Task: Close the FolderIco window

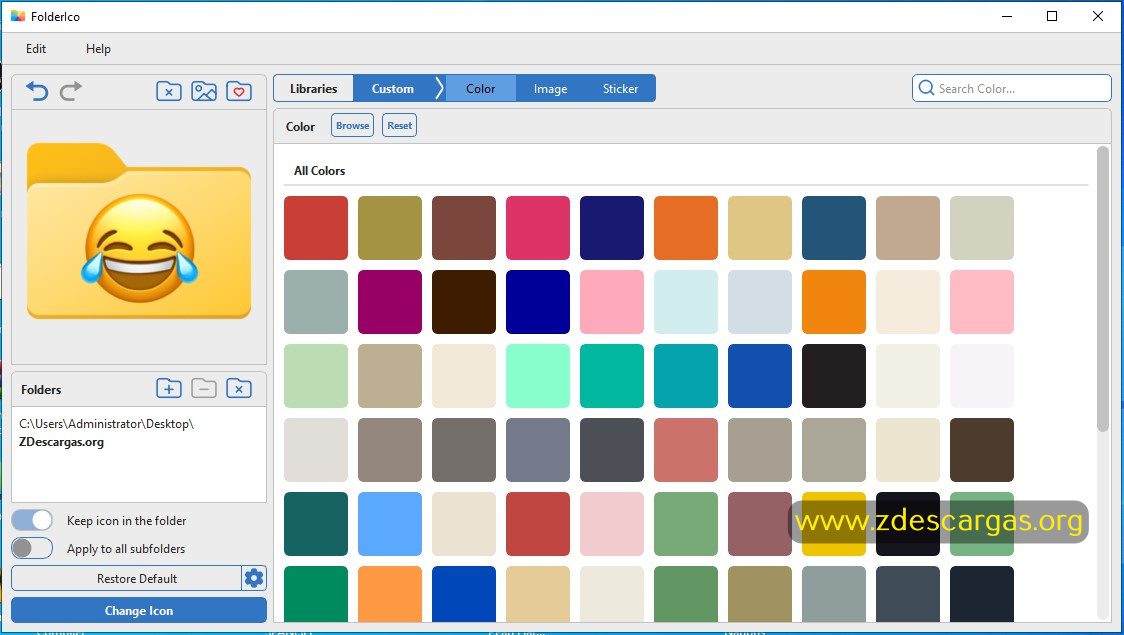Action: click(1097, 16)
